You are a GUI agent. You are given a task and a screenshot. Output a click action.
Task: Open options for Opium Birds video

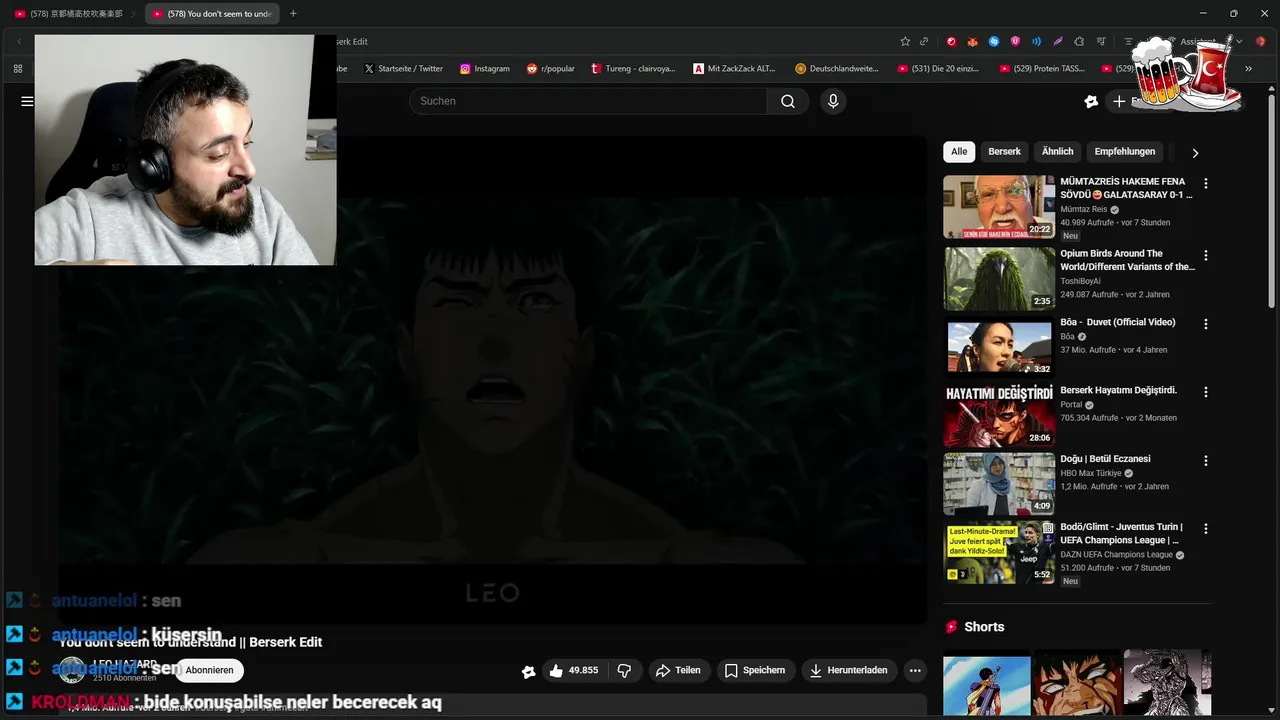(1205, 256)
